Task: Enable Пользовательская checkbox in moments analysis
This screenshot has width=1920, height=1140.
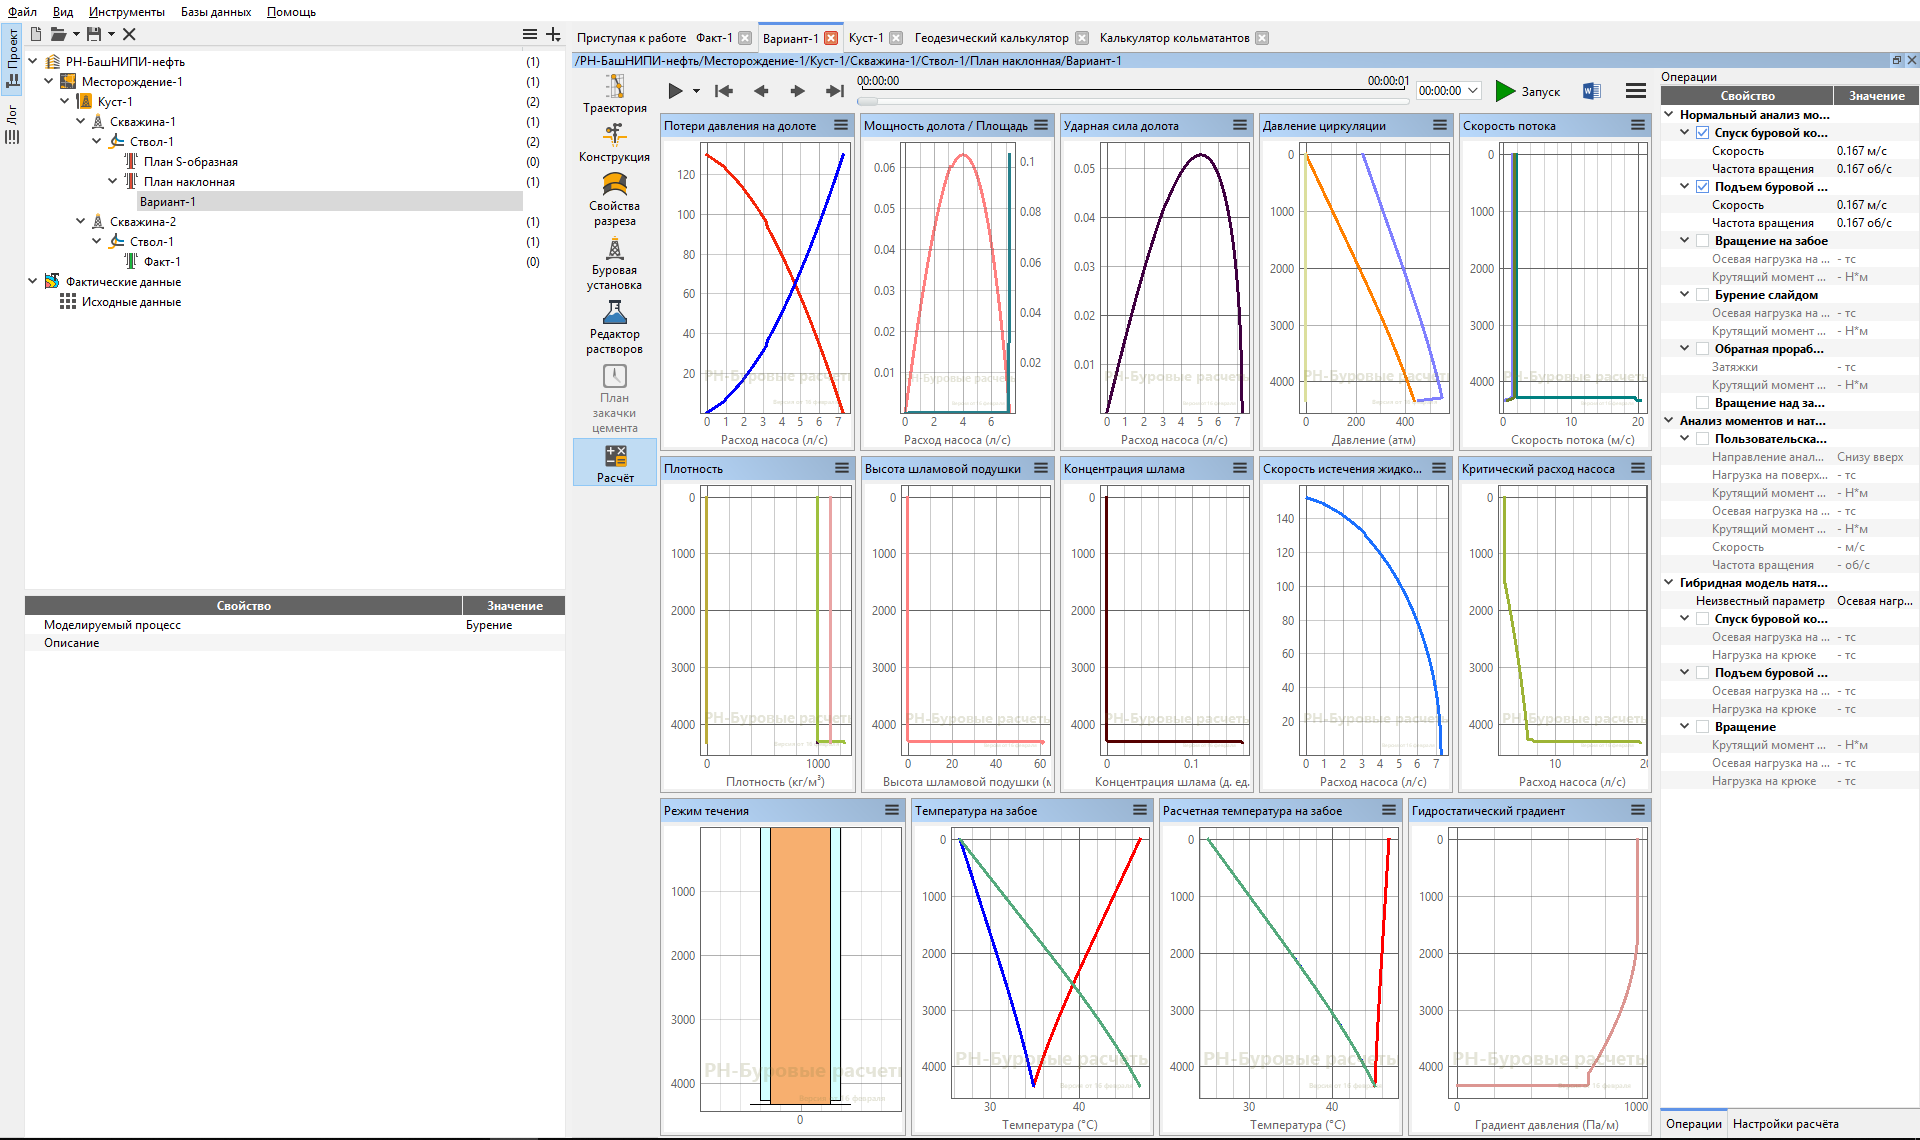Action: point(1702,439)
